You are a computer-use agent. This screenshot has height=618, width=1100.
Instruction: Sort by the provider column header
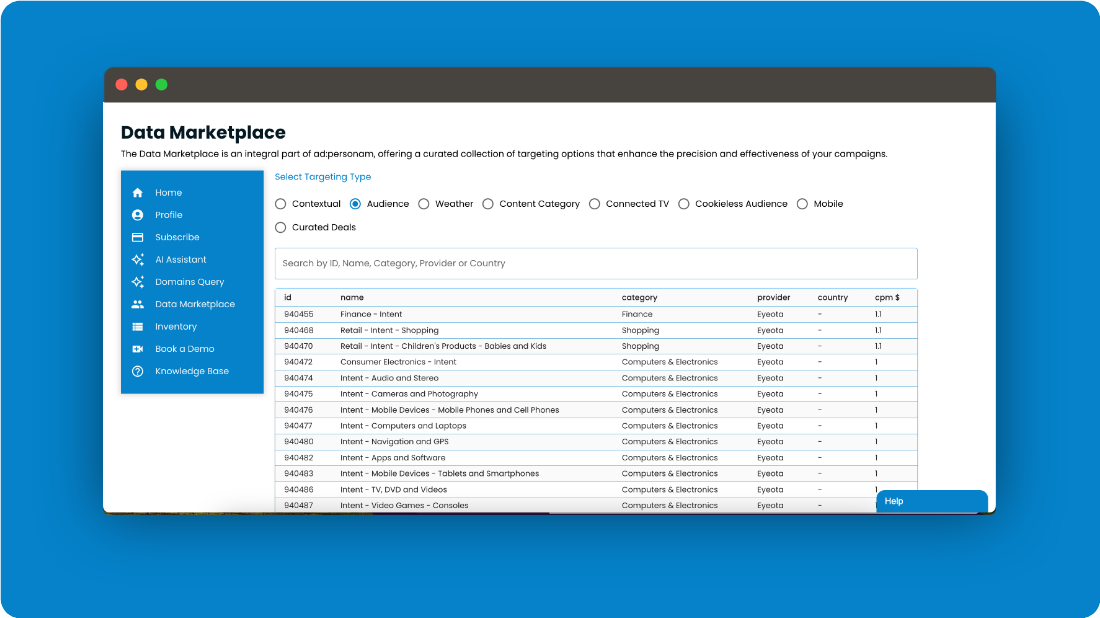[x=773, y=297]
